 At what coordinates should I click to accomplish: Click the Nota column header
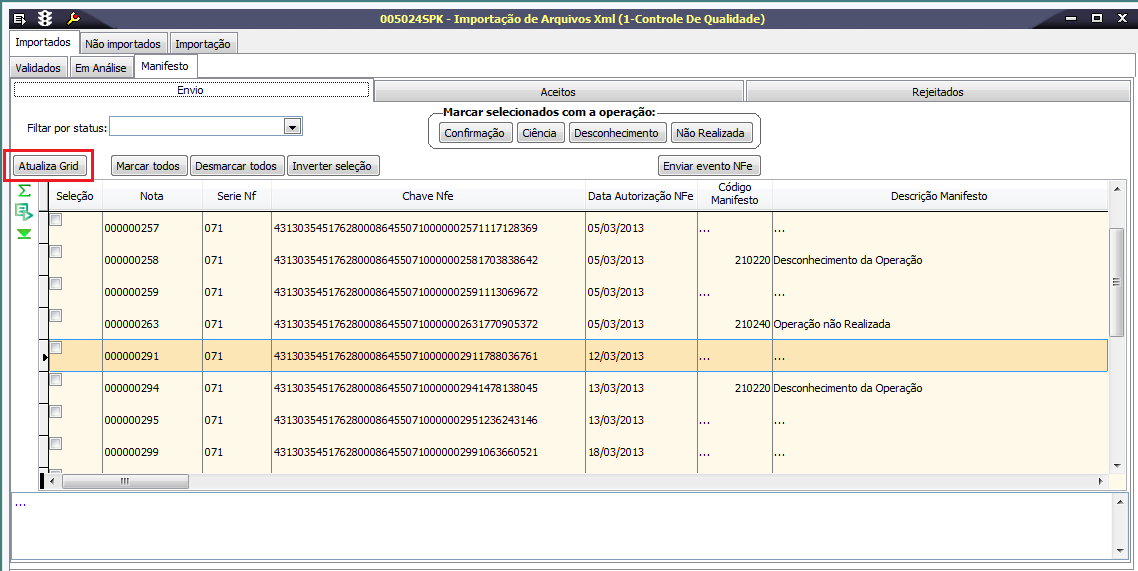(x=152, y=196)
